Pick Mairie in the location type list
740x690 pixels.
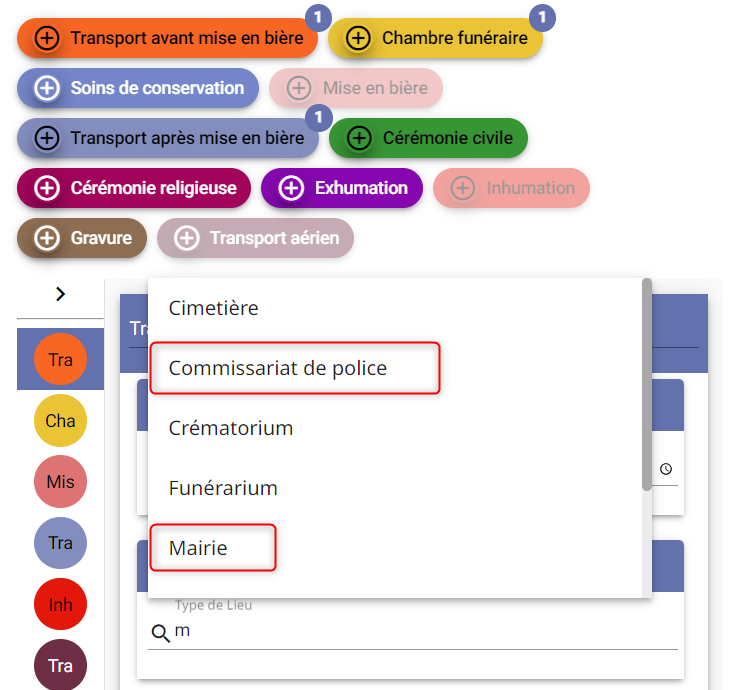point(198,548)
